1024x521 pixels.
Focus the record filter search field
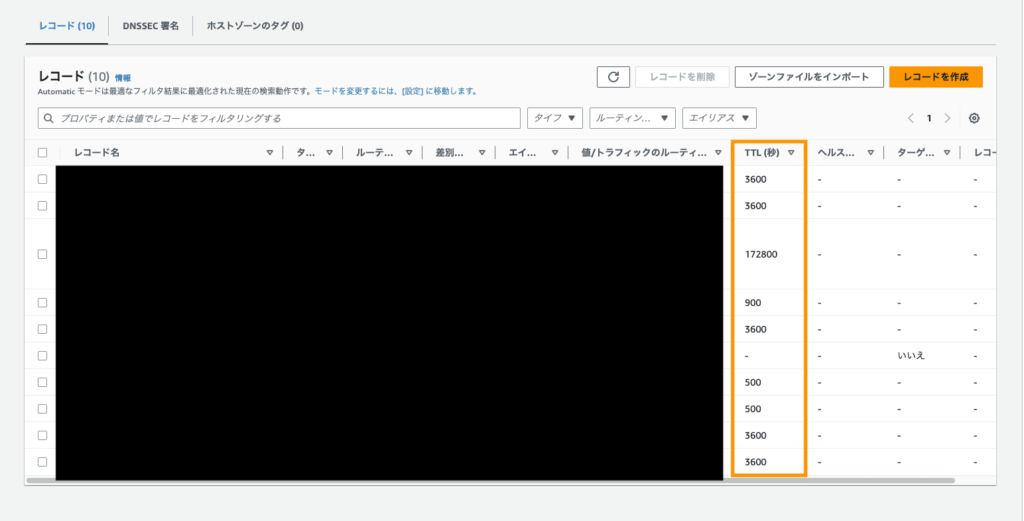click(279, 118)
